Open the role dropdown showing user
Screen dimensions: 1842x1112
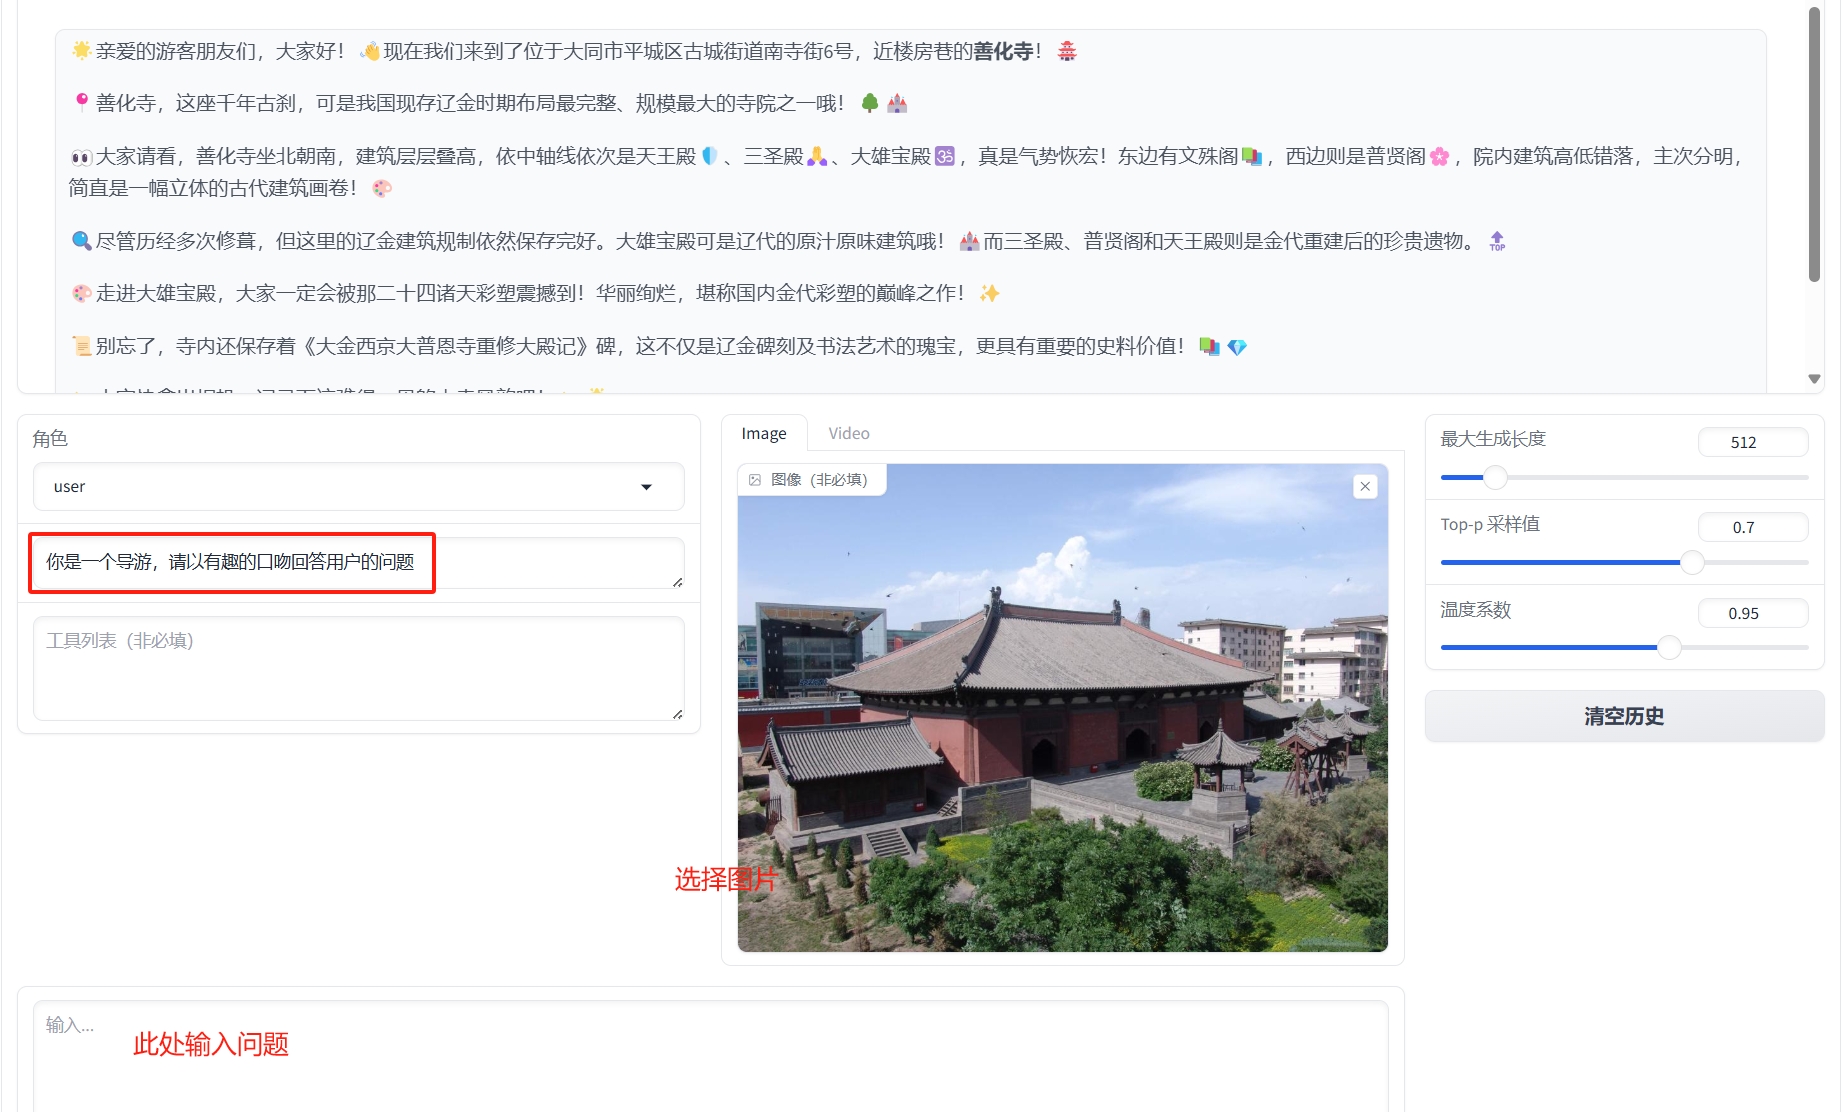(358, 487)
